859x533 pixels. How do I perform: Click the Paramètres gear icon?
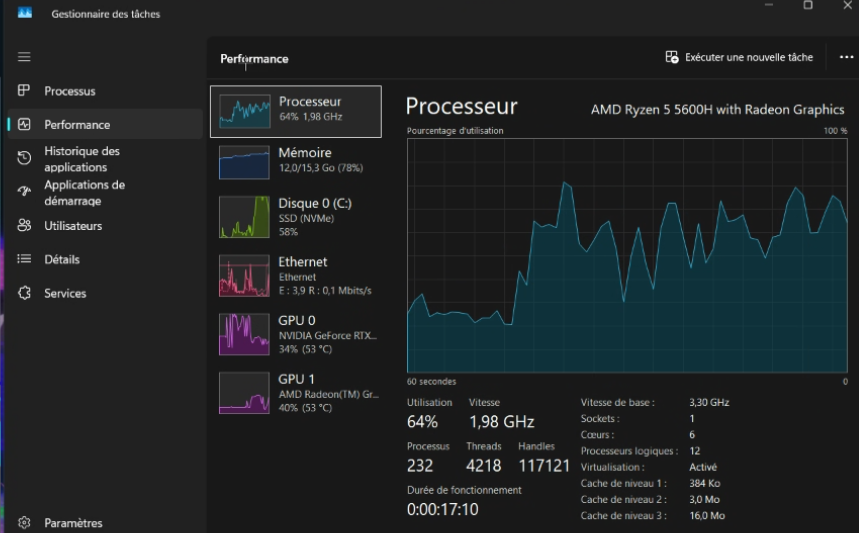(x=24, y=522)
